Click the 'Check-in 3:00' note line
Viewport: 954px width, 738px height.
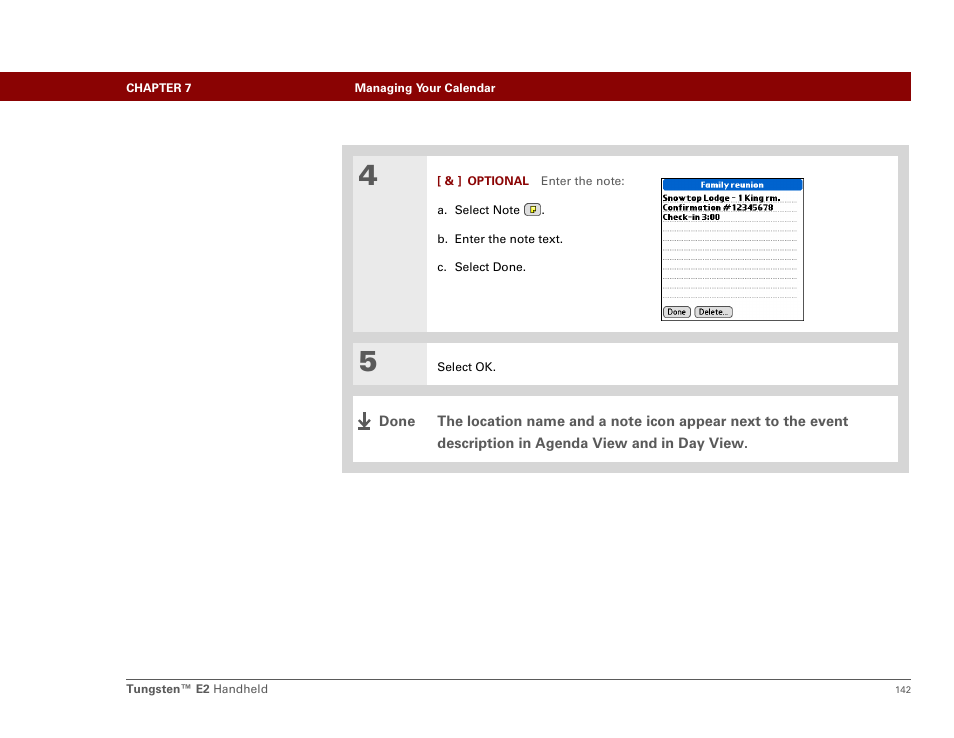(x=691, y=217)
